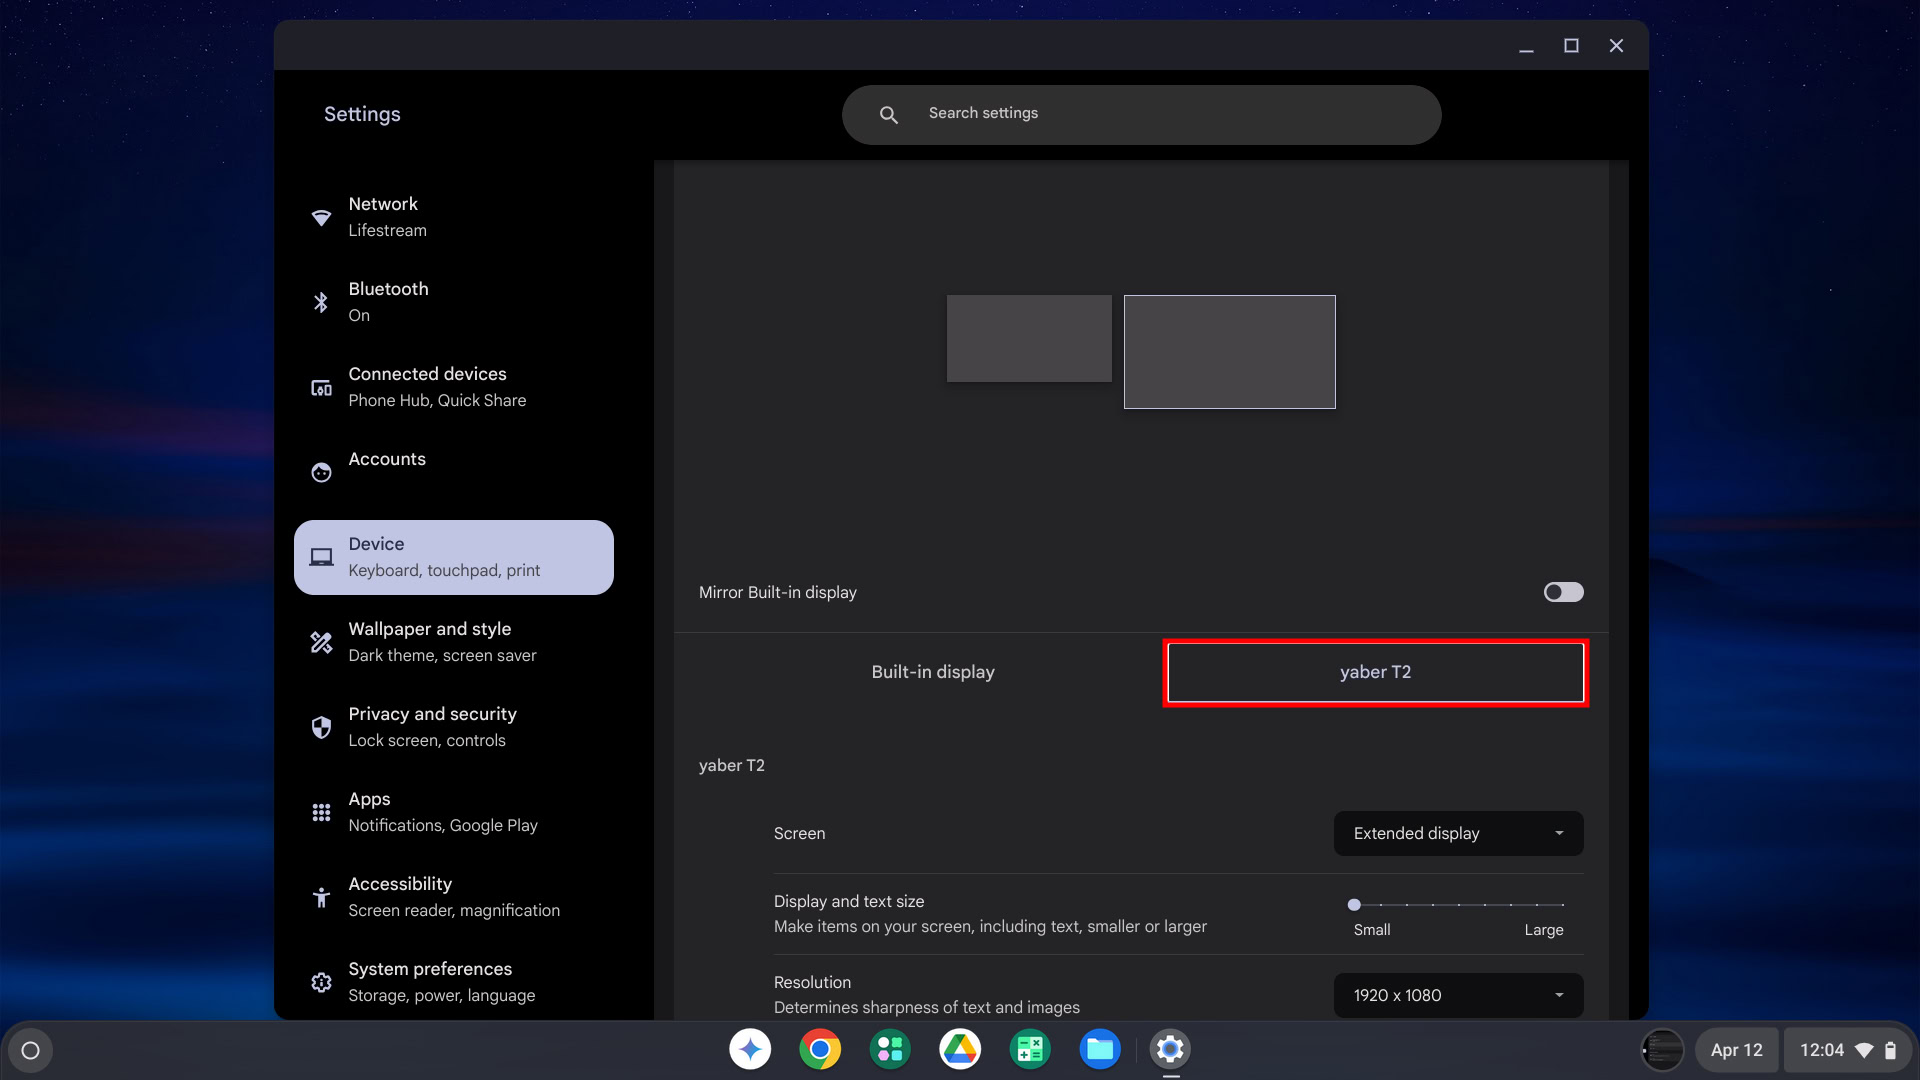Click the Wallpaper and style icon
1920x1080 pixels.
tap(321, 642)
